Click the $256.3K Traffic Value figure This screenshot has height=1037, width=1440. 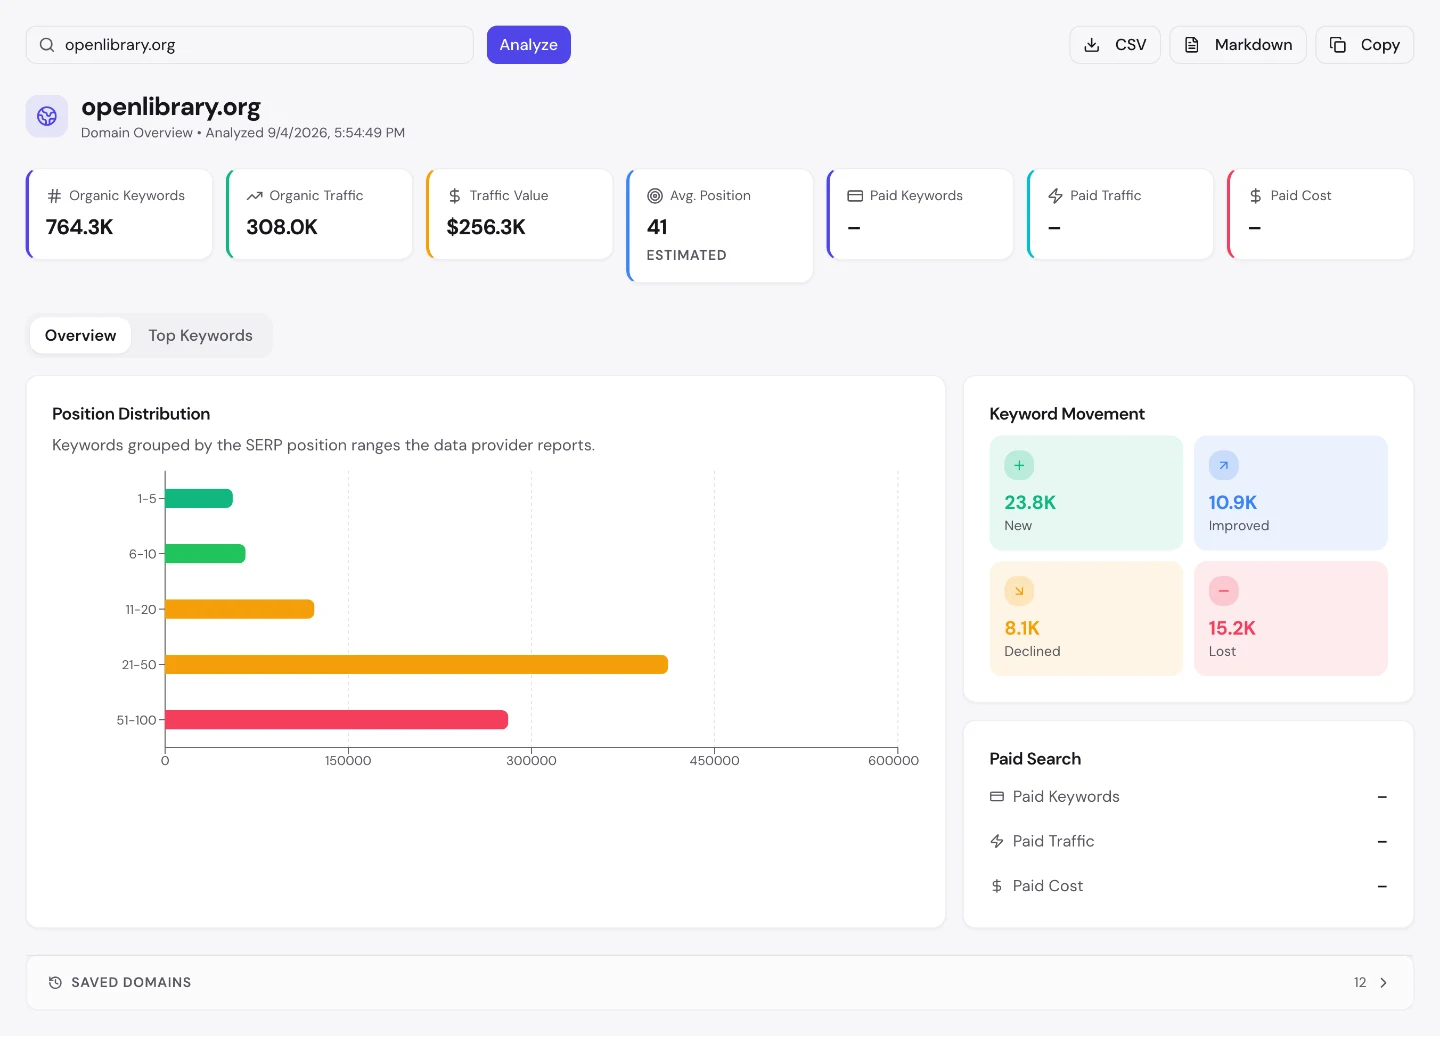[x=486, y=227]
